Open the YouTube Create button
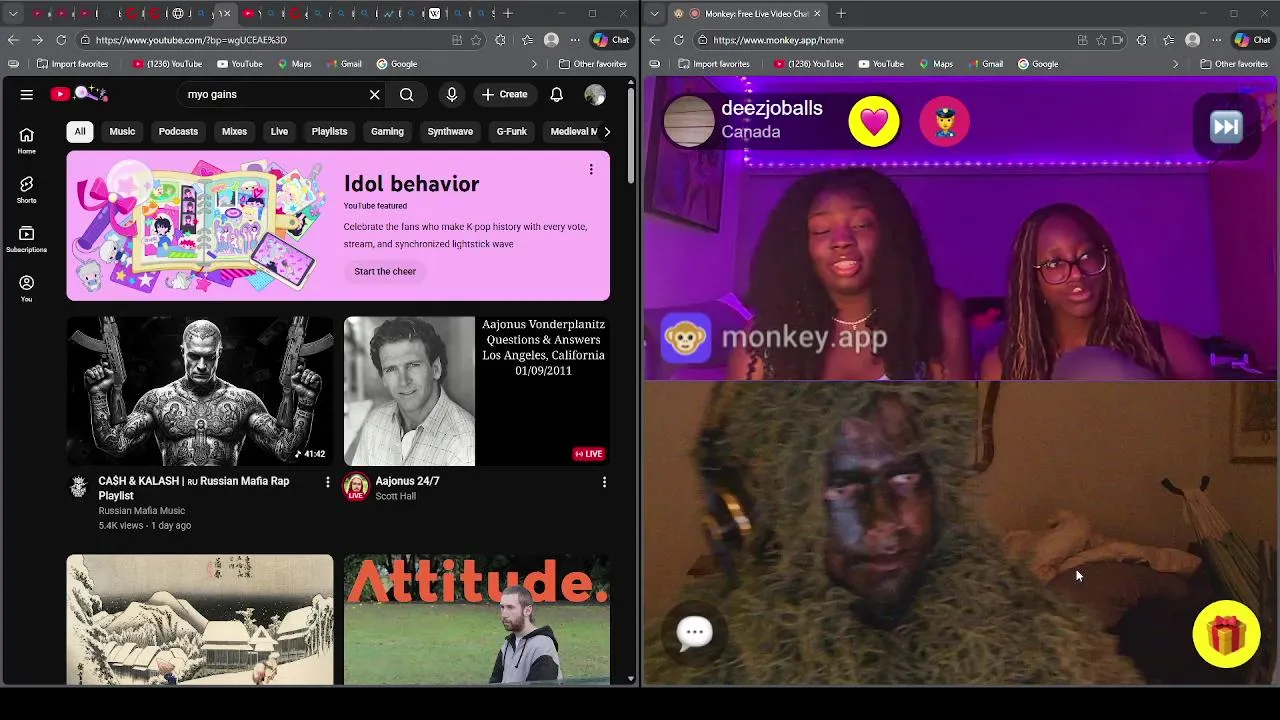Screen dimensions: 1280x720 click(504, 94)
